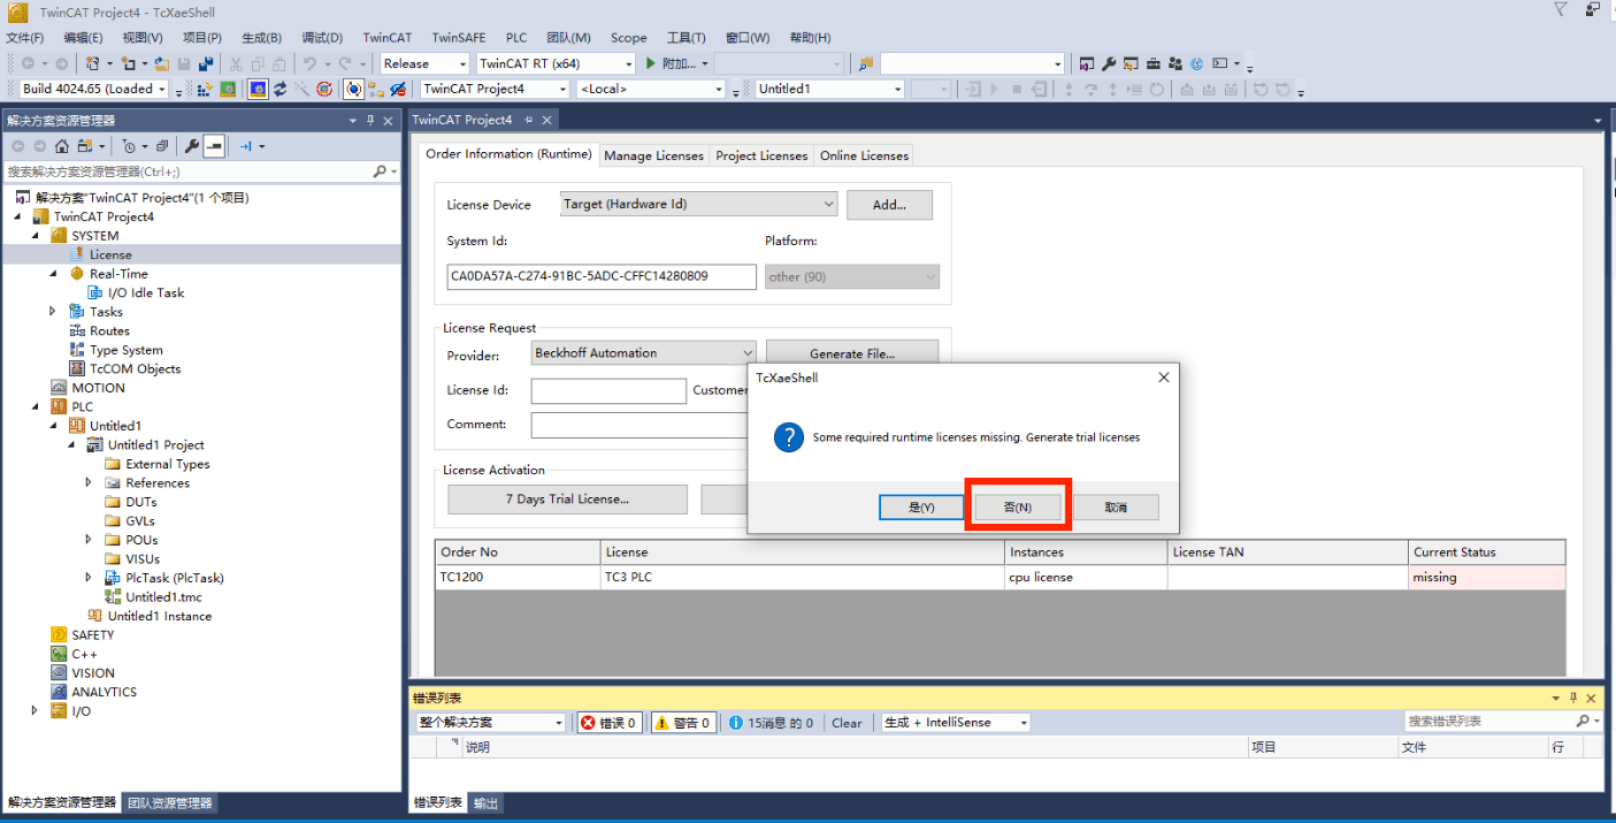Collapse the PLC tree node
1616x823 pixels.
[x=36, y=407]
